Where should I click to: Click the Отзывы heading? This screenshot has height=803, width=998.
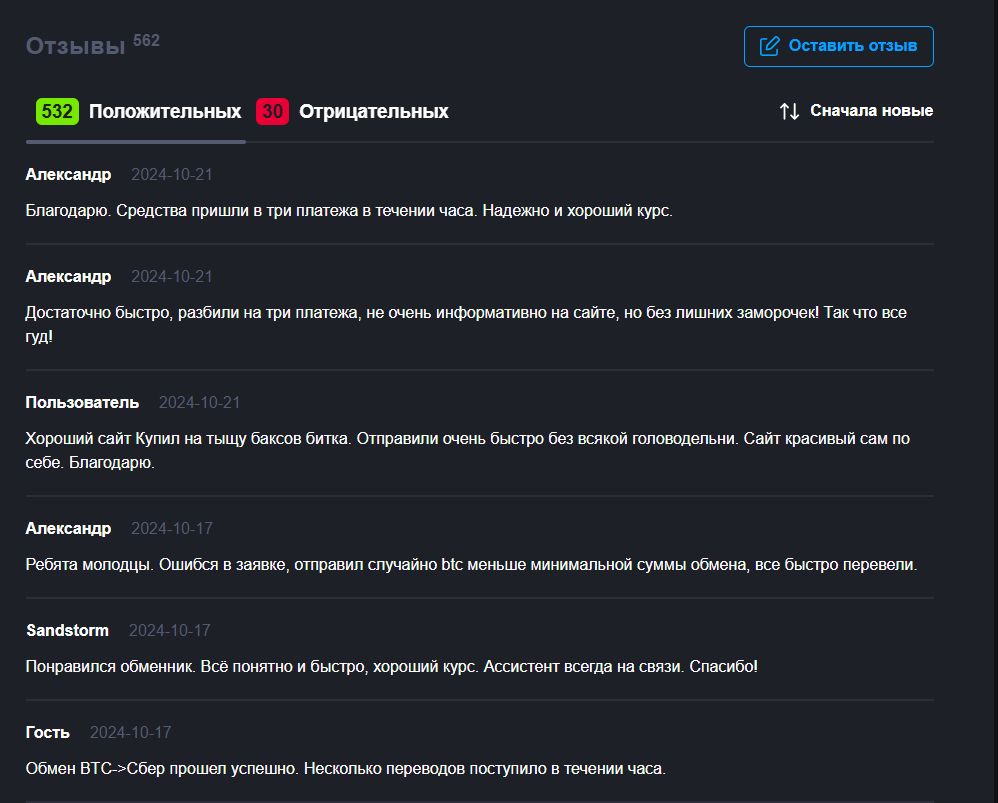(x=75, y=47)
